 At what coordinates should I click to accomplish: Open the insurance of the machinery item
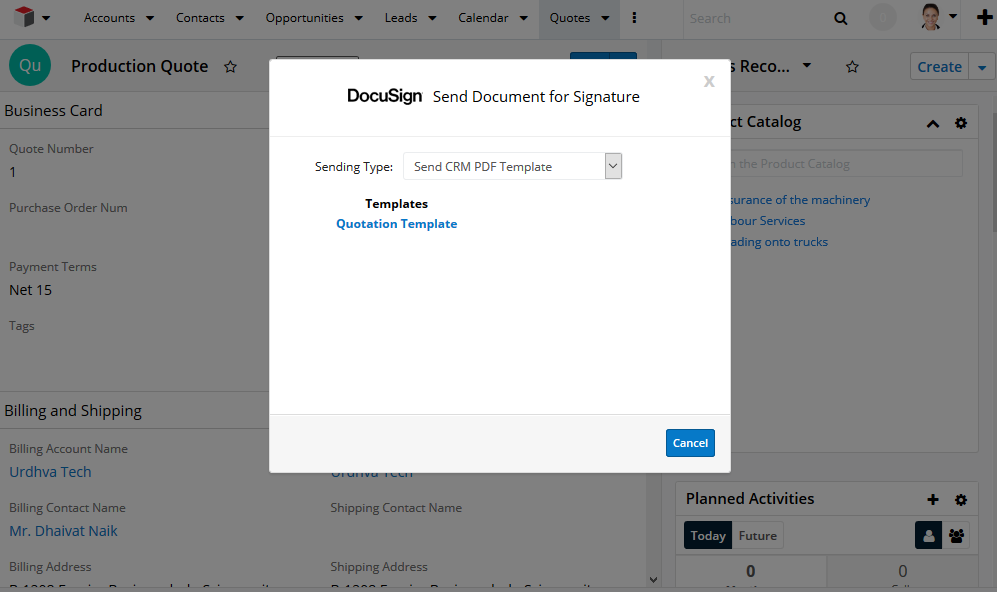[800, 200]
